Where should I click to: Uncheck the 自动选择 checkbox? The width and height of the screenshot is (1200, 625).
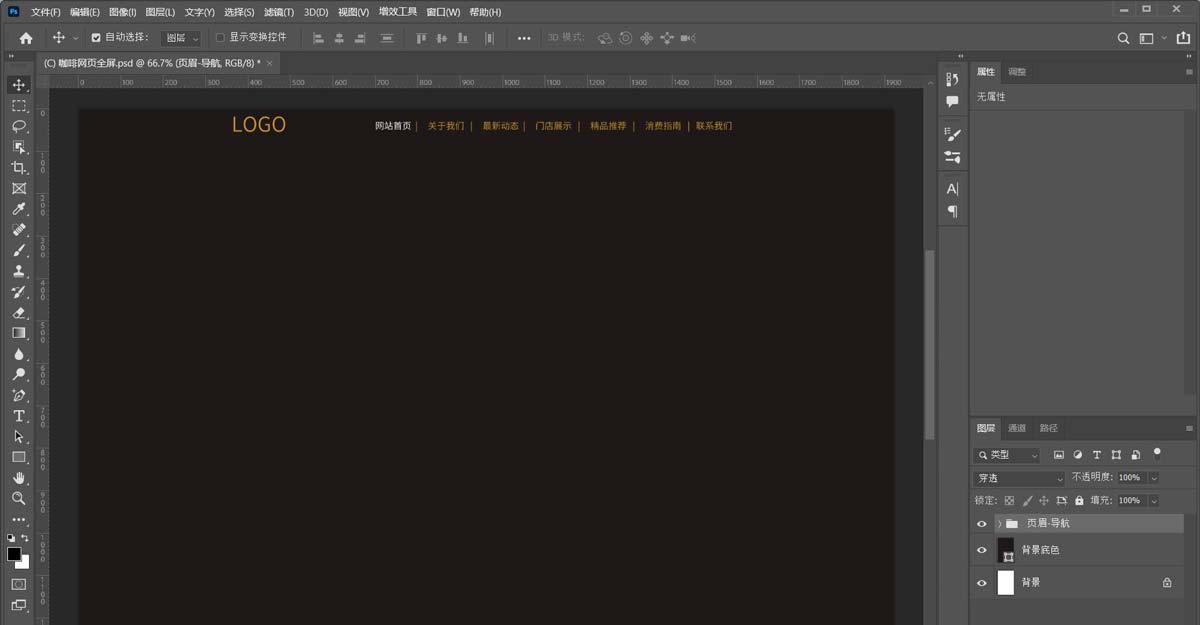point(96,38)
